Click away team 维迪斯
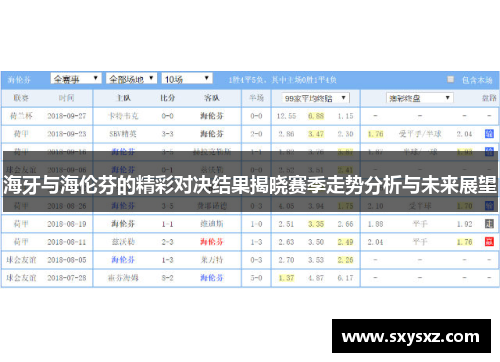This screenshot has width=500, height=362. 212,224
